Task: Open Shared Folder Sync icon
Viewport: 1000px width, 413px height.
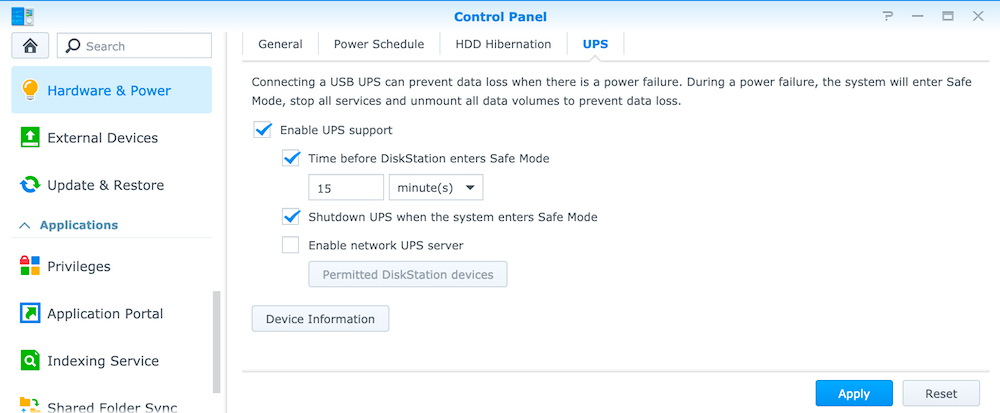Action: point(30,405)
